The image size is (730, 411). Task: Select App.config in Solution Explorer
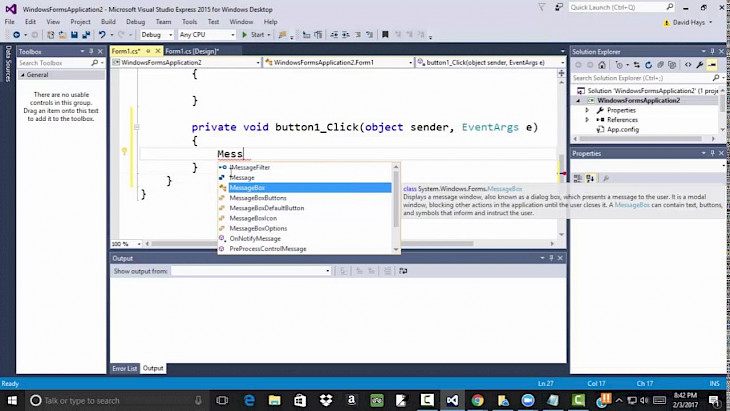pyautogui.click(x=622, y=129)
